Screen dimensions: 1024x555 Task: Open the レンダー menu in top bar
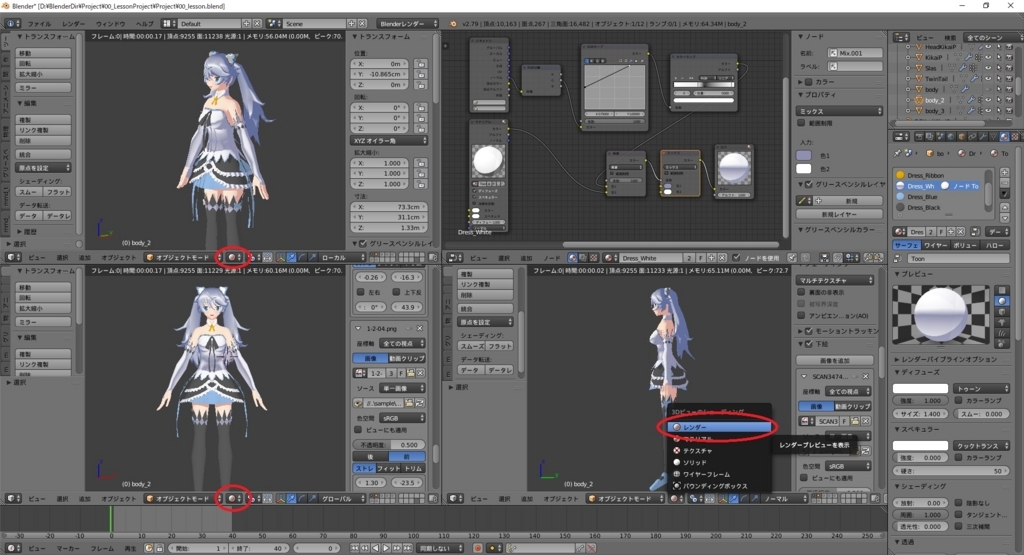(x=73, y=24)
